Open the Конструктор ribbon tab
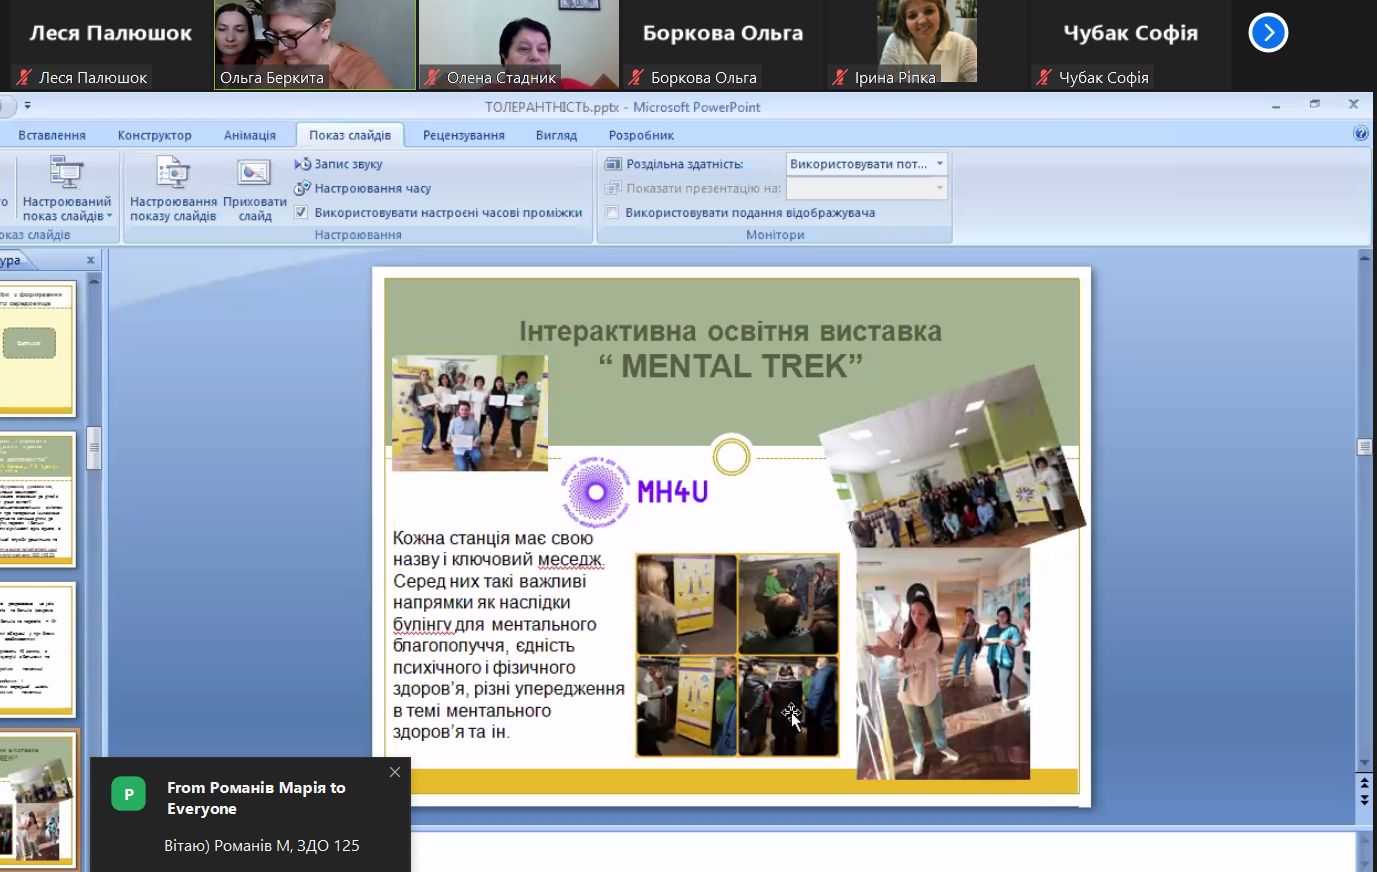 coord(154,135)
